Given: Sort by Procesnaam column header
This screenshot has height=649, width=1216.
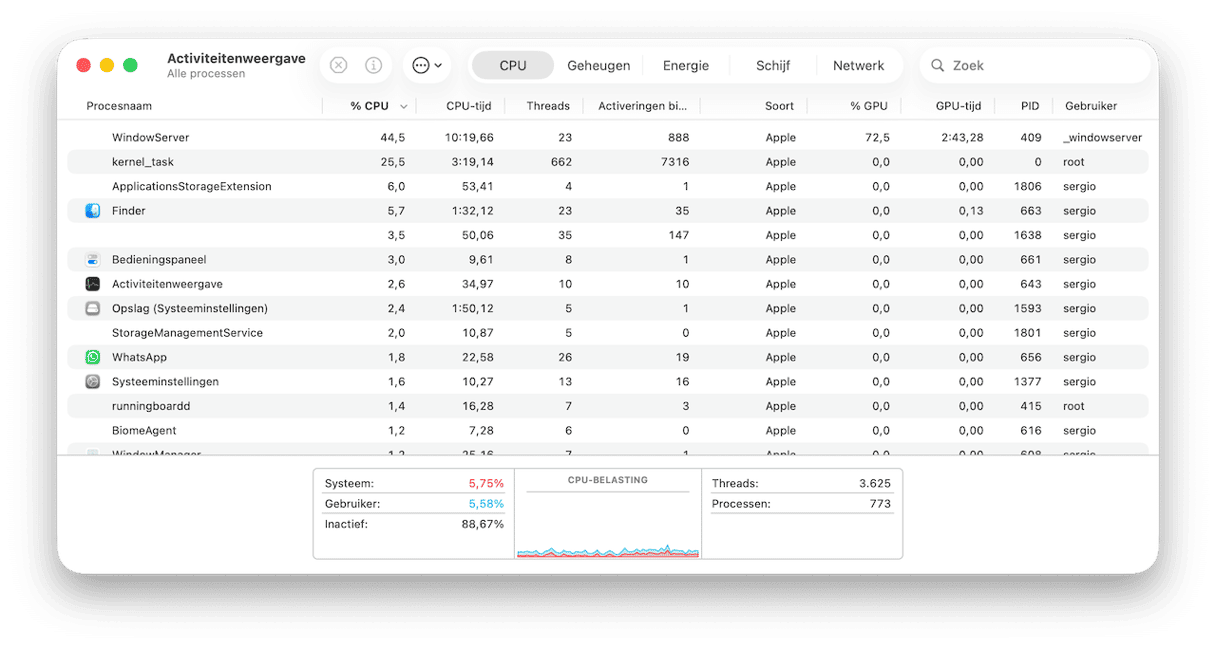Looking at the screenshot, I should click(119, 106).
